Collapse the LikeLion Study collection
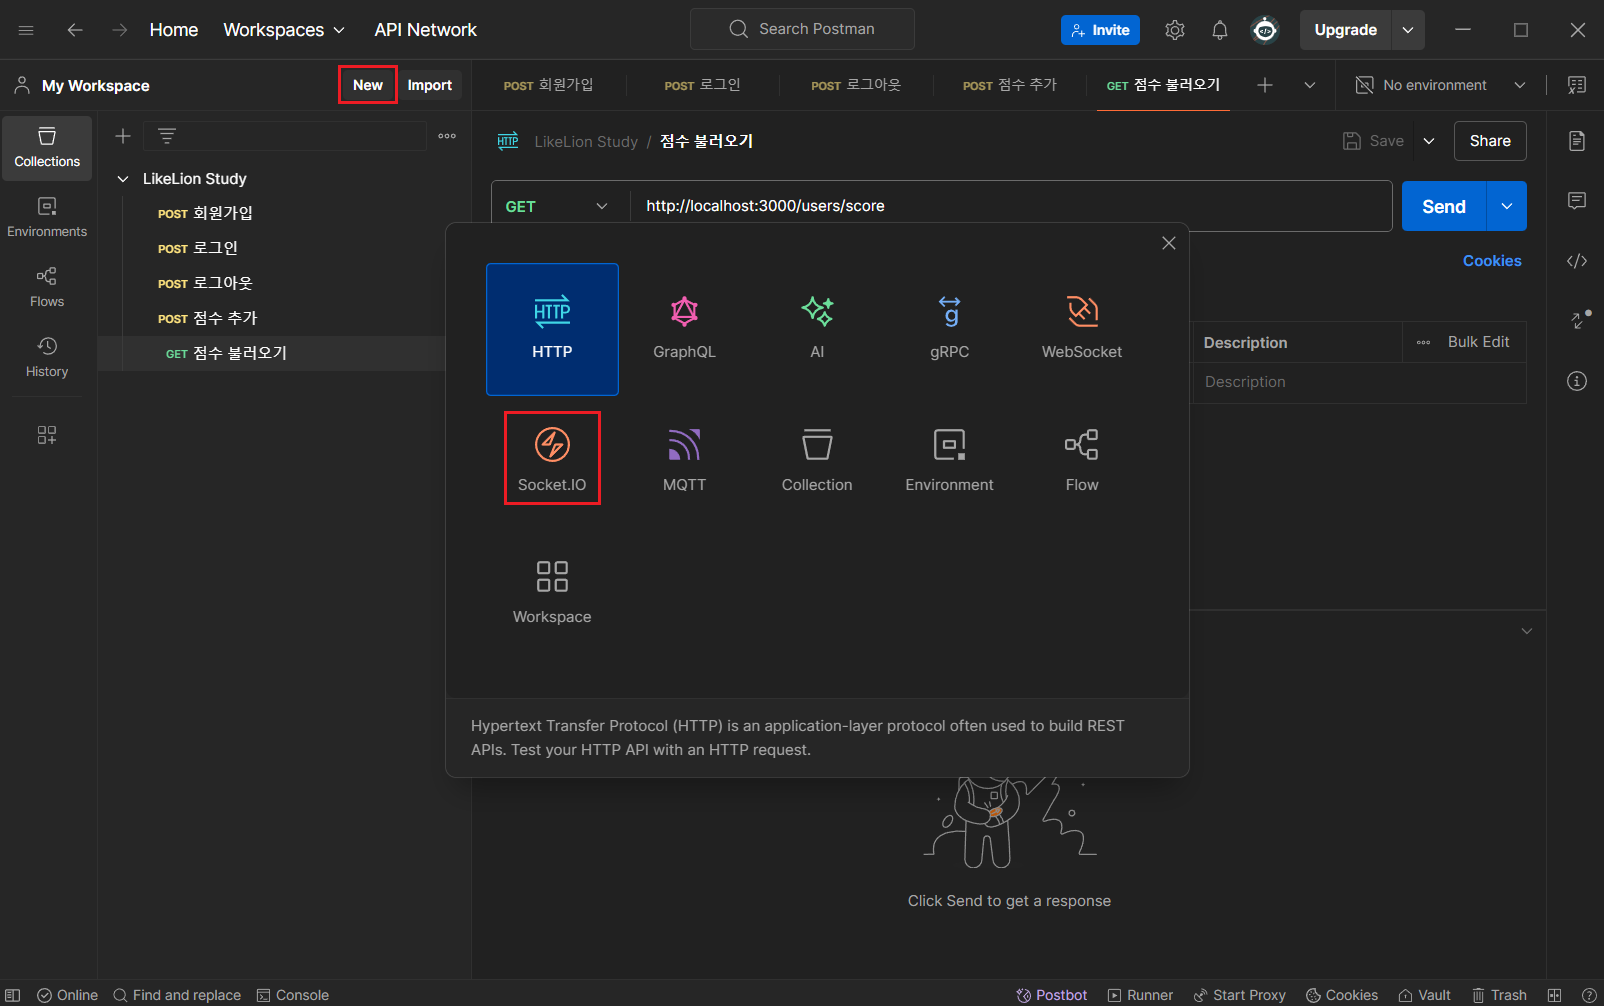The image size is (1604, 1006). point(123,179)
